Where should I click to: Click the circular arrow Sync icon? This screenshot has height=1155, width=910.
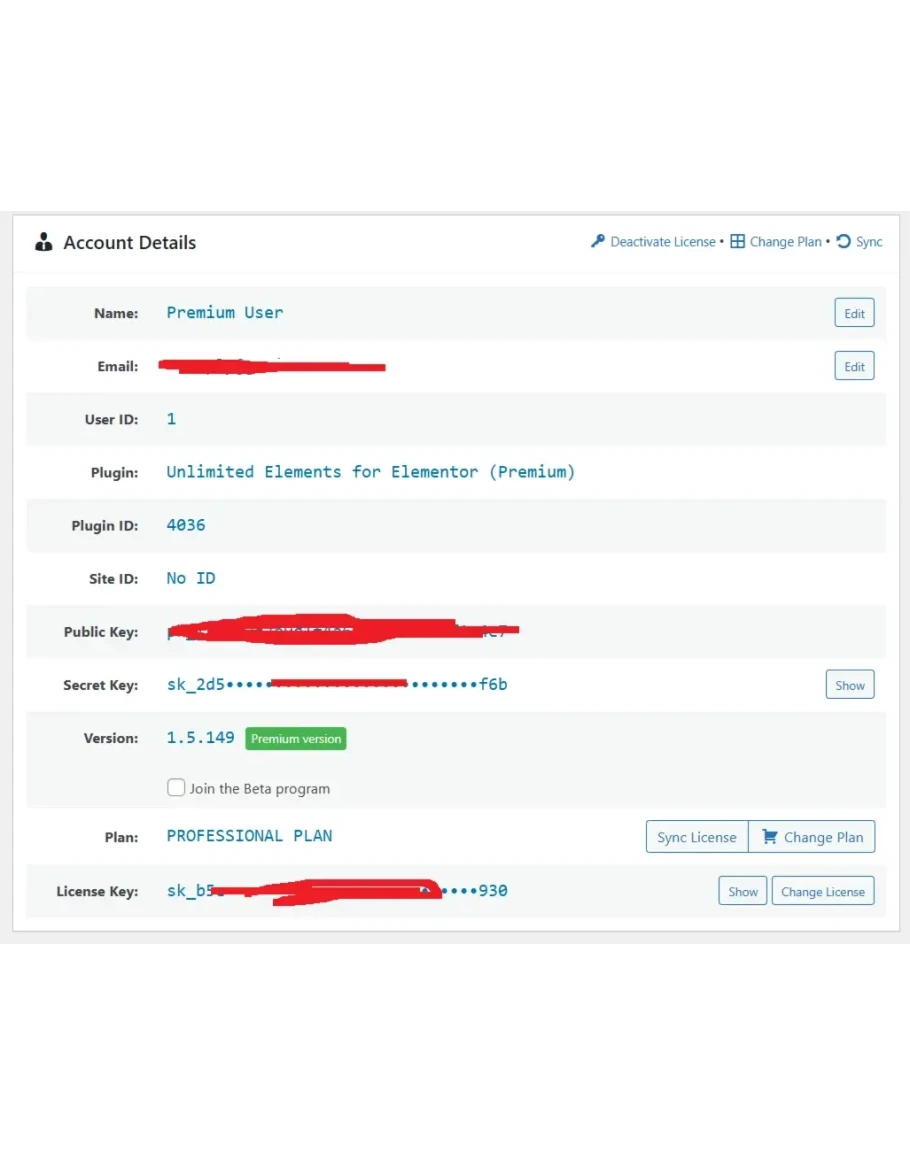[x=843, y=241]
